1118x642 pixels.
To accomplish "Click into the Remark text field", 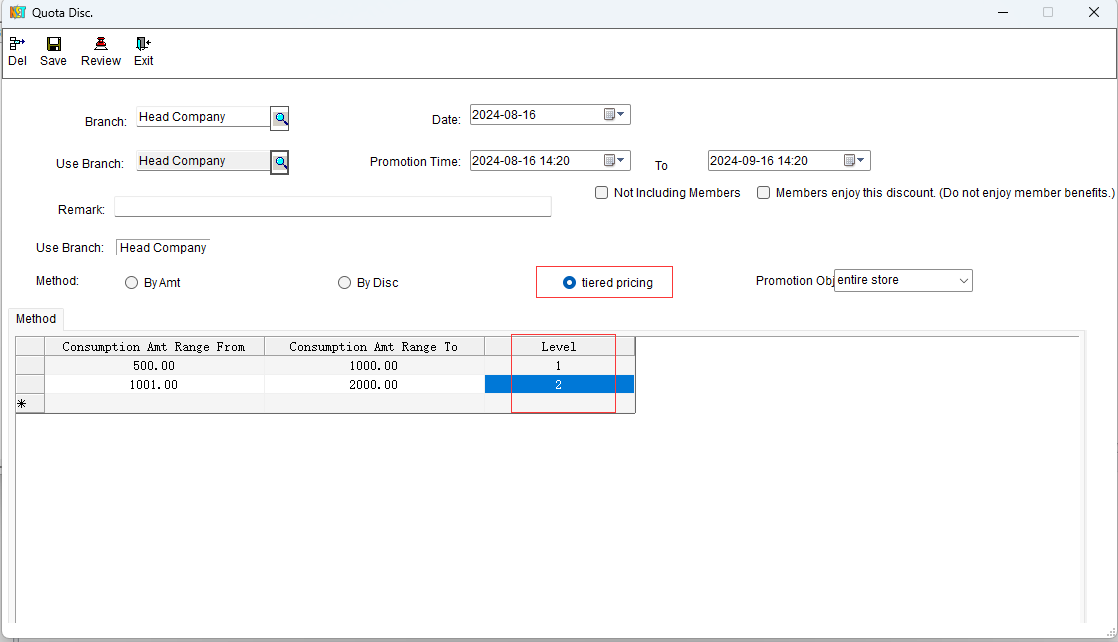I will (332, 207).
